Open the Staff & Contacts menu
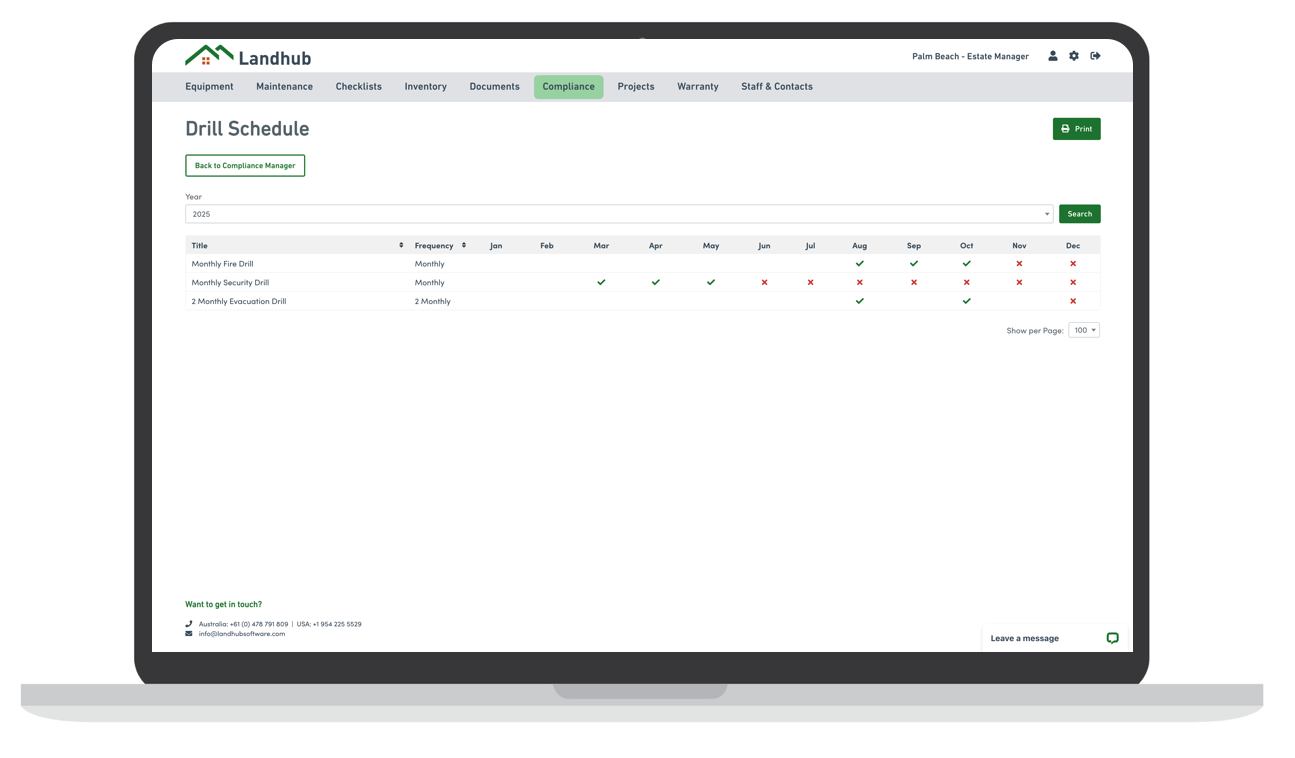The image size is (1295, 758). click(776, 87)
